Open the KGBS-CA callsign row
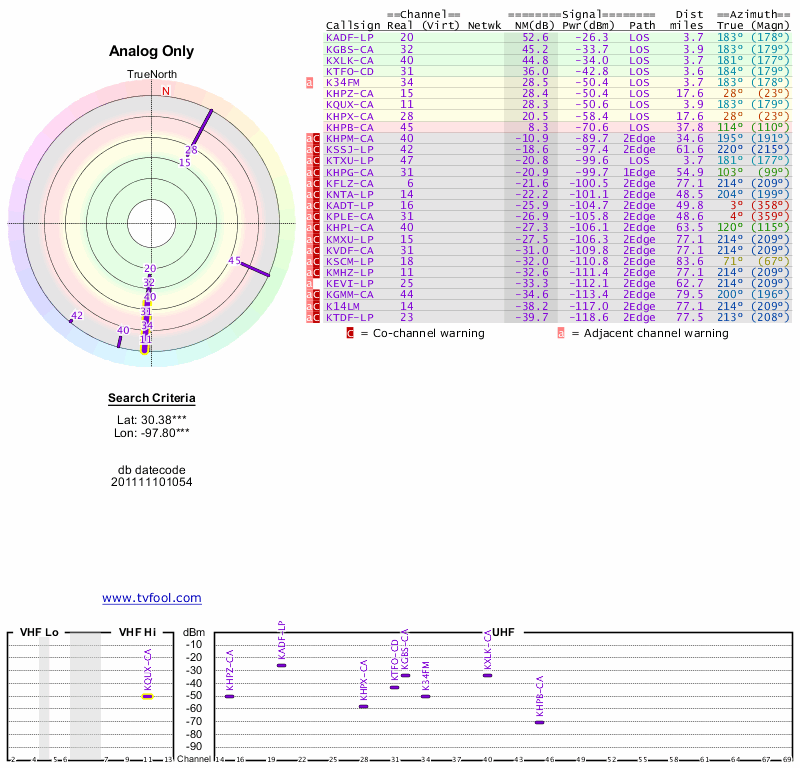The image size is (800, 768). click(x=350, y=48)
